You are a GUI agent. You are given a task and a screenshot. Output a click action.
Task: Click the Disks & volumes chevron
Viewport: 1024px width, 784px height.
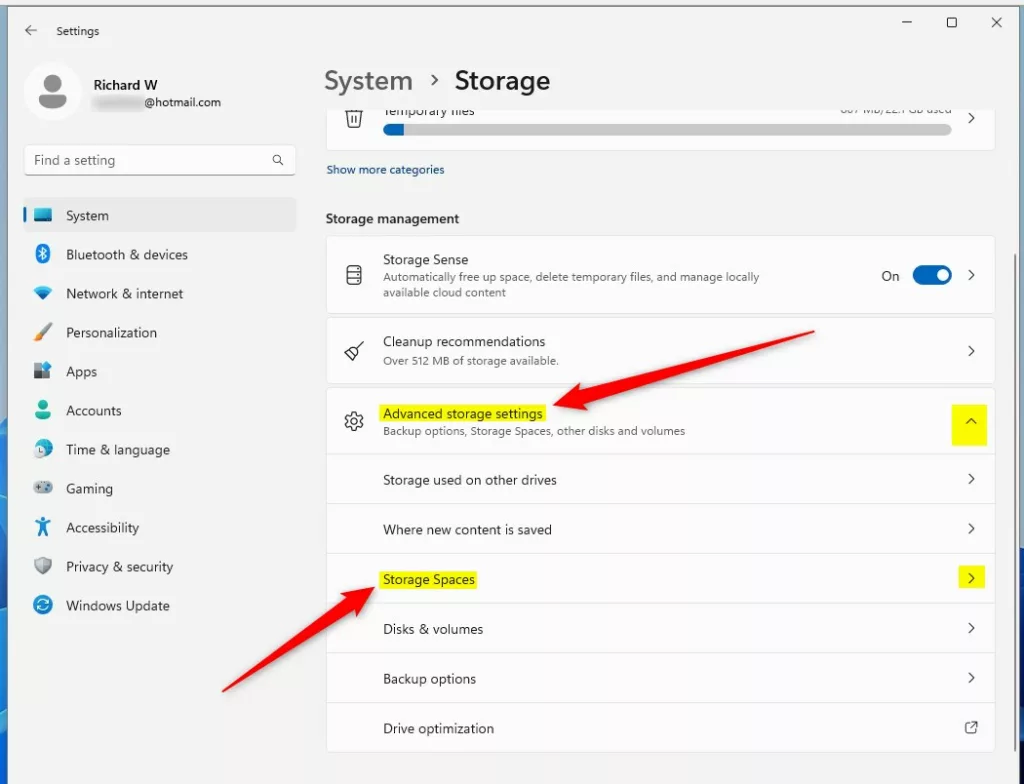[x=971, y=628]
